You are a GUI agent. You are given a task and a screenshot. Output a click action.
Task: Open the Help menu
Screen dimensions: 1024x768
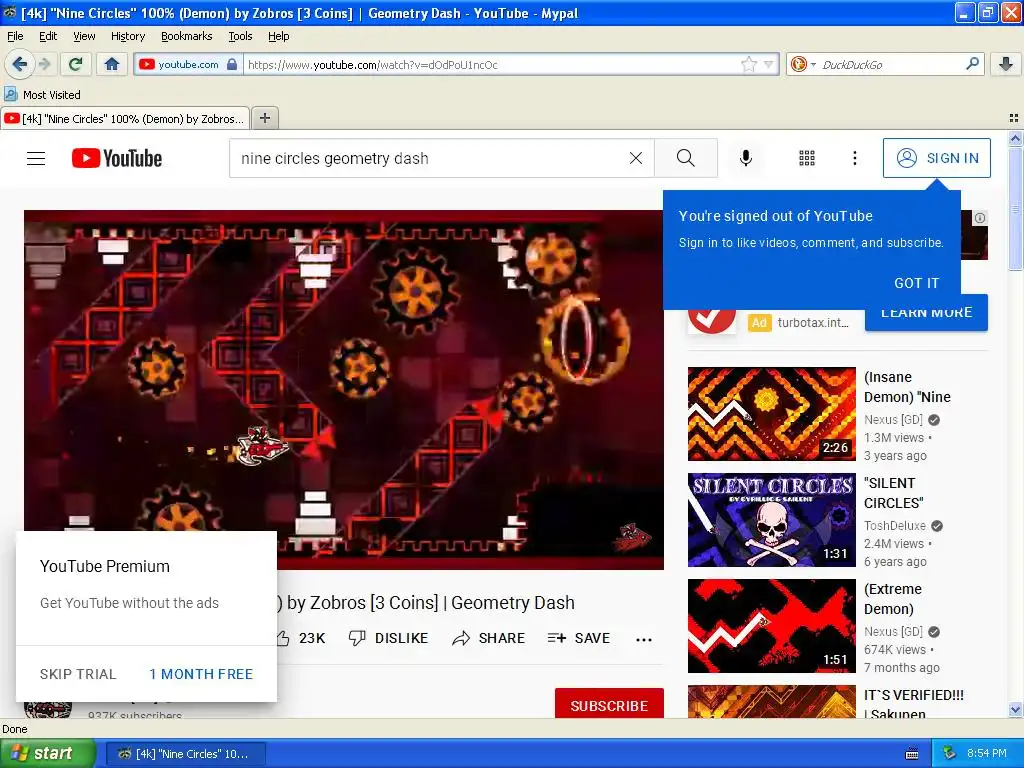click(x=278, y=36)
